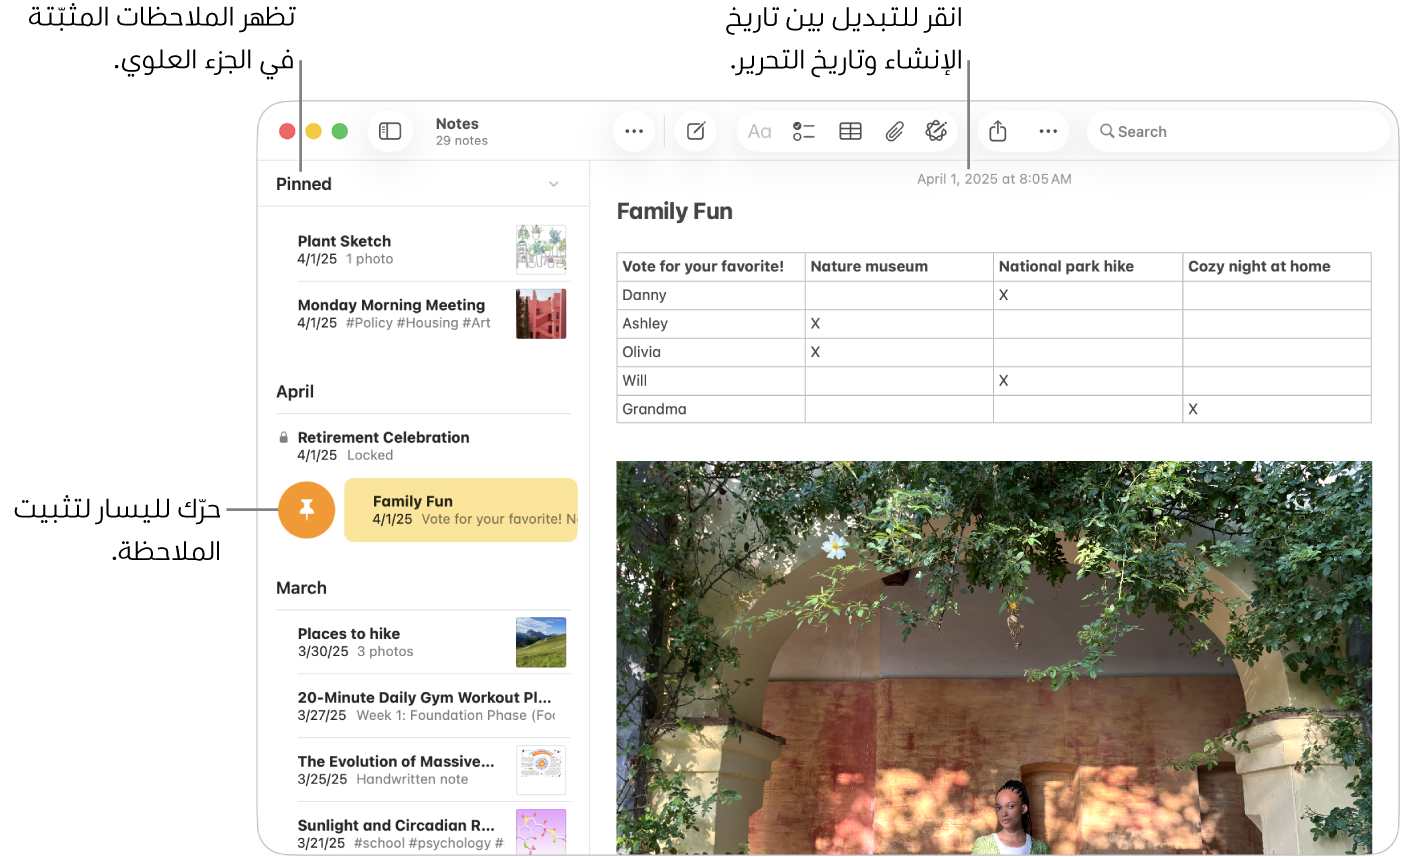Open the Plant Sketch note

click(x=400, y=249)
